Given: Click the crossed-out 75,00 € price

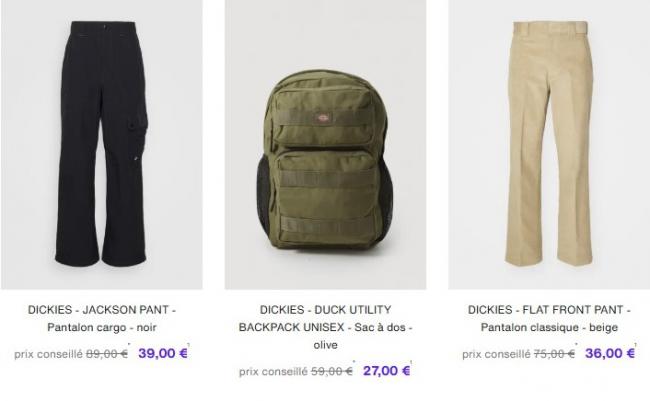Looking at the screenshot, I should (x=554, y=354).
